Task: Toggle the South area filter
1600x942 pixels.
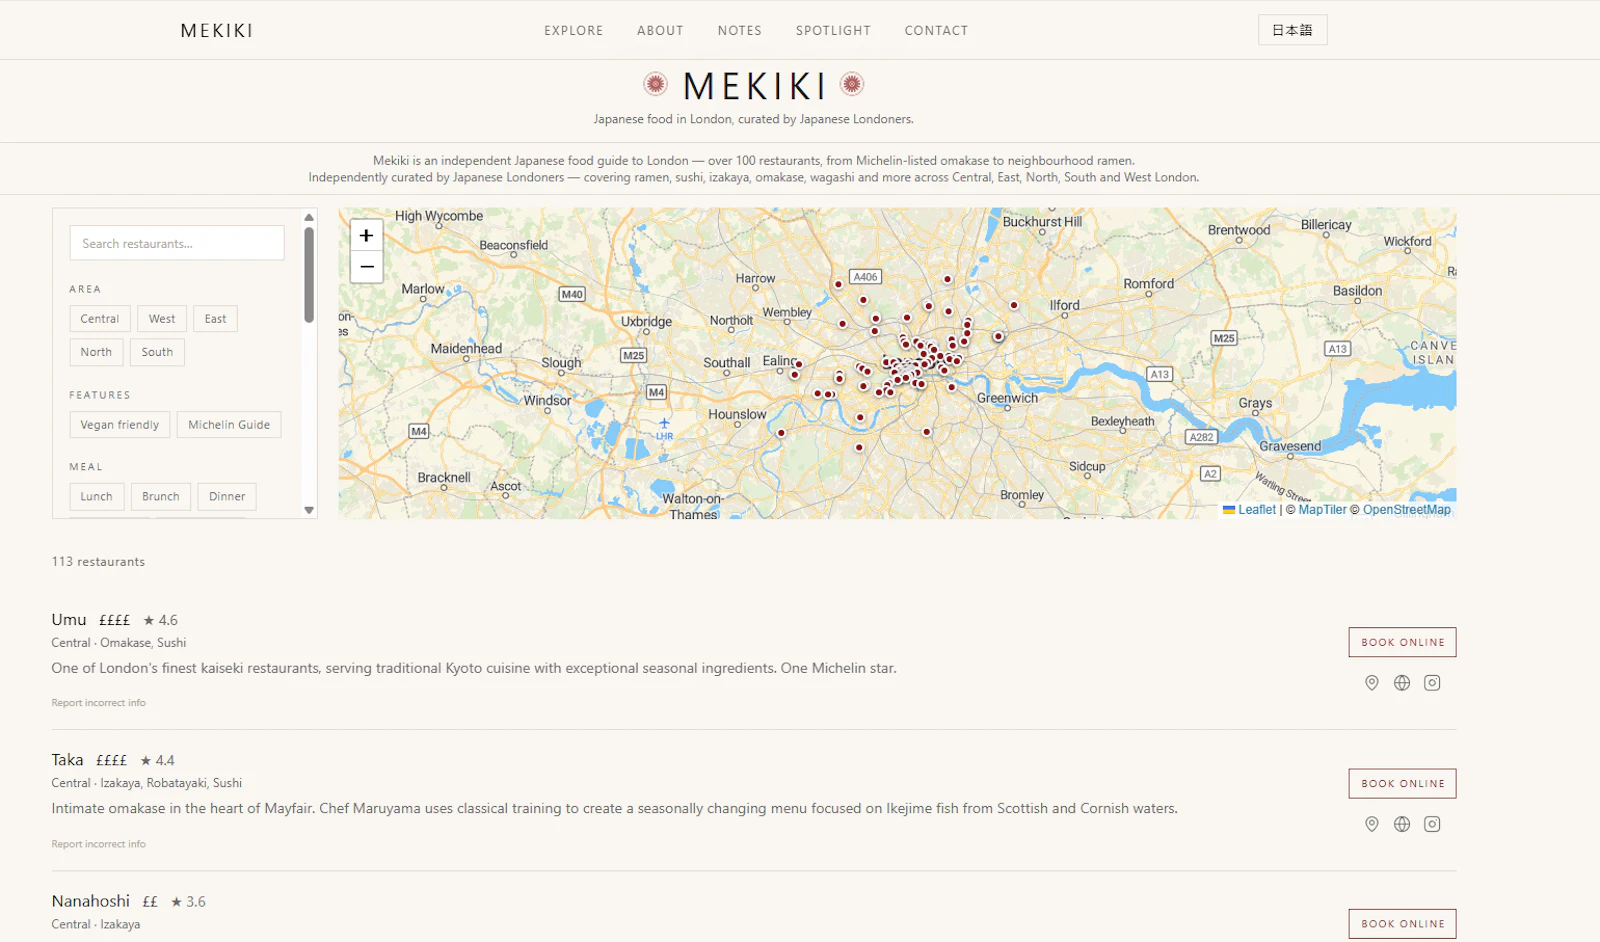Action: point(157,352)
